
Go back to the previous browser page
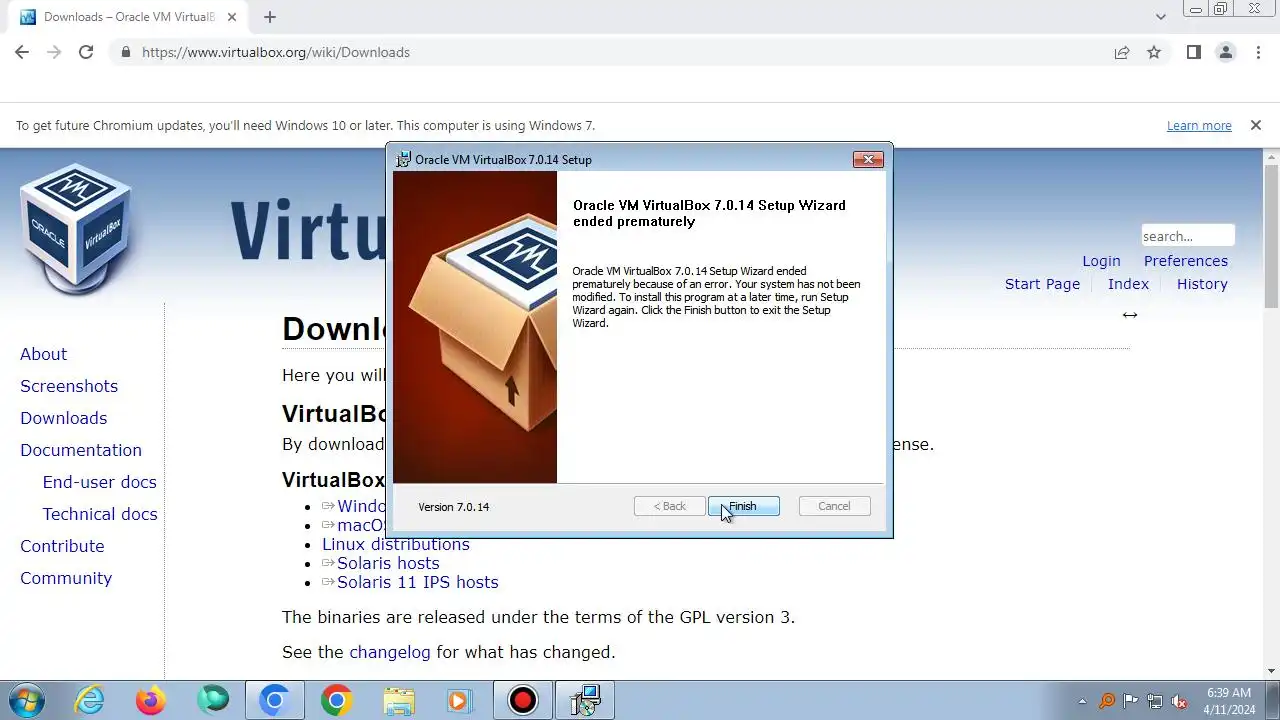pyautogui.click(x=22, y=52)
